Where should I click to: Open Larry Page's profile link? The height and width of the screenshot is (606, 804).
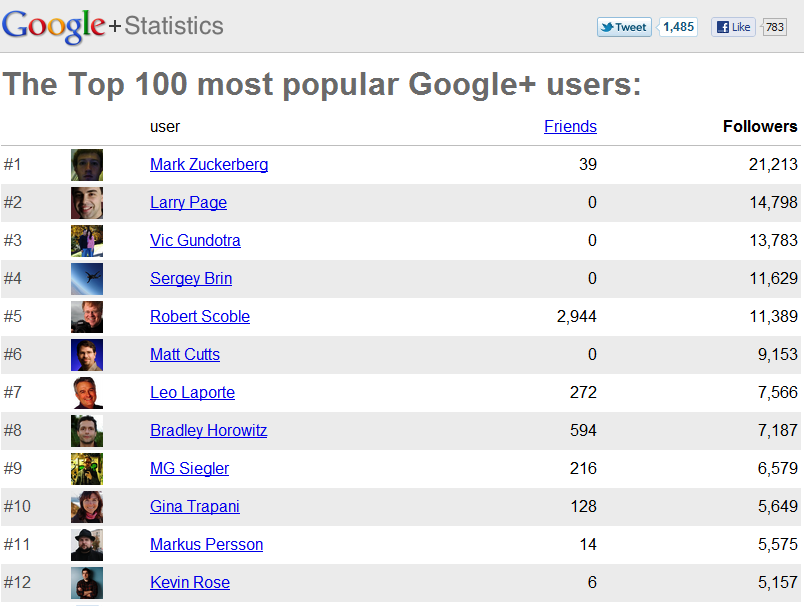(x=188, y=203)
